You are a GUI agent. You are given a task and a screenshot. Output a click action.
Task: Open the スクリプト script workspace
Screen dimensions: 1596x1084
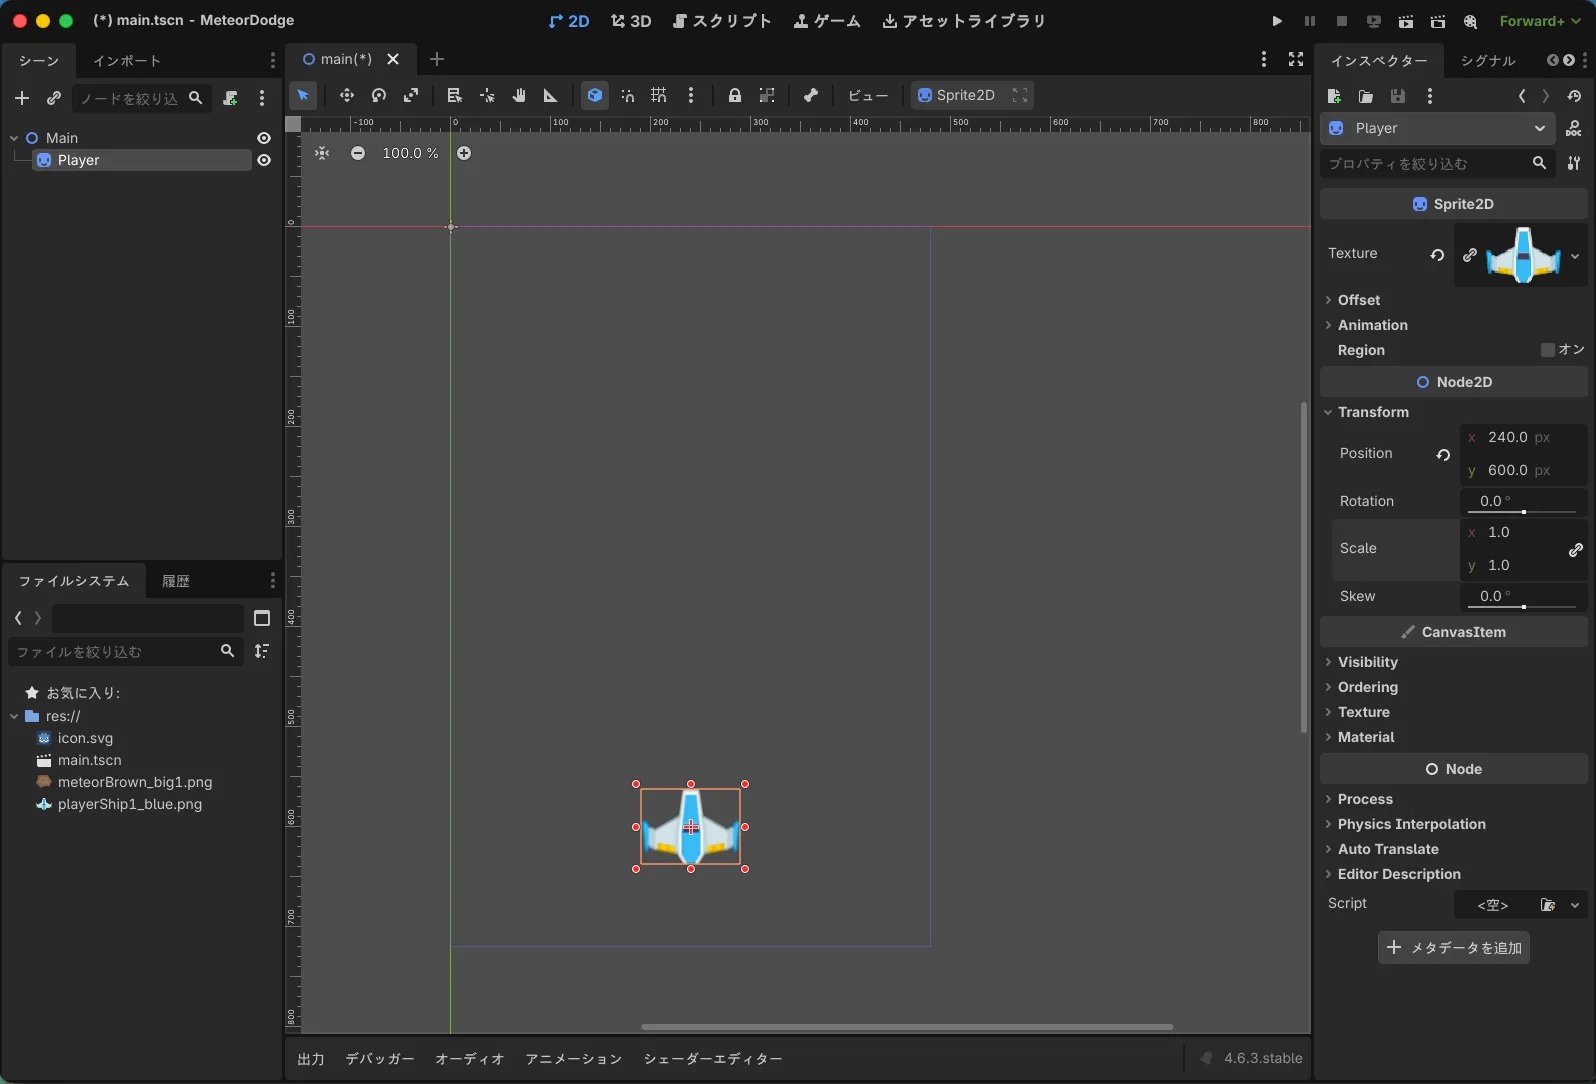(722, 21)
